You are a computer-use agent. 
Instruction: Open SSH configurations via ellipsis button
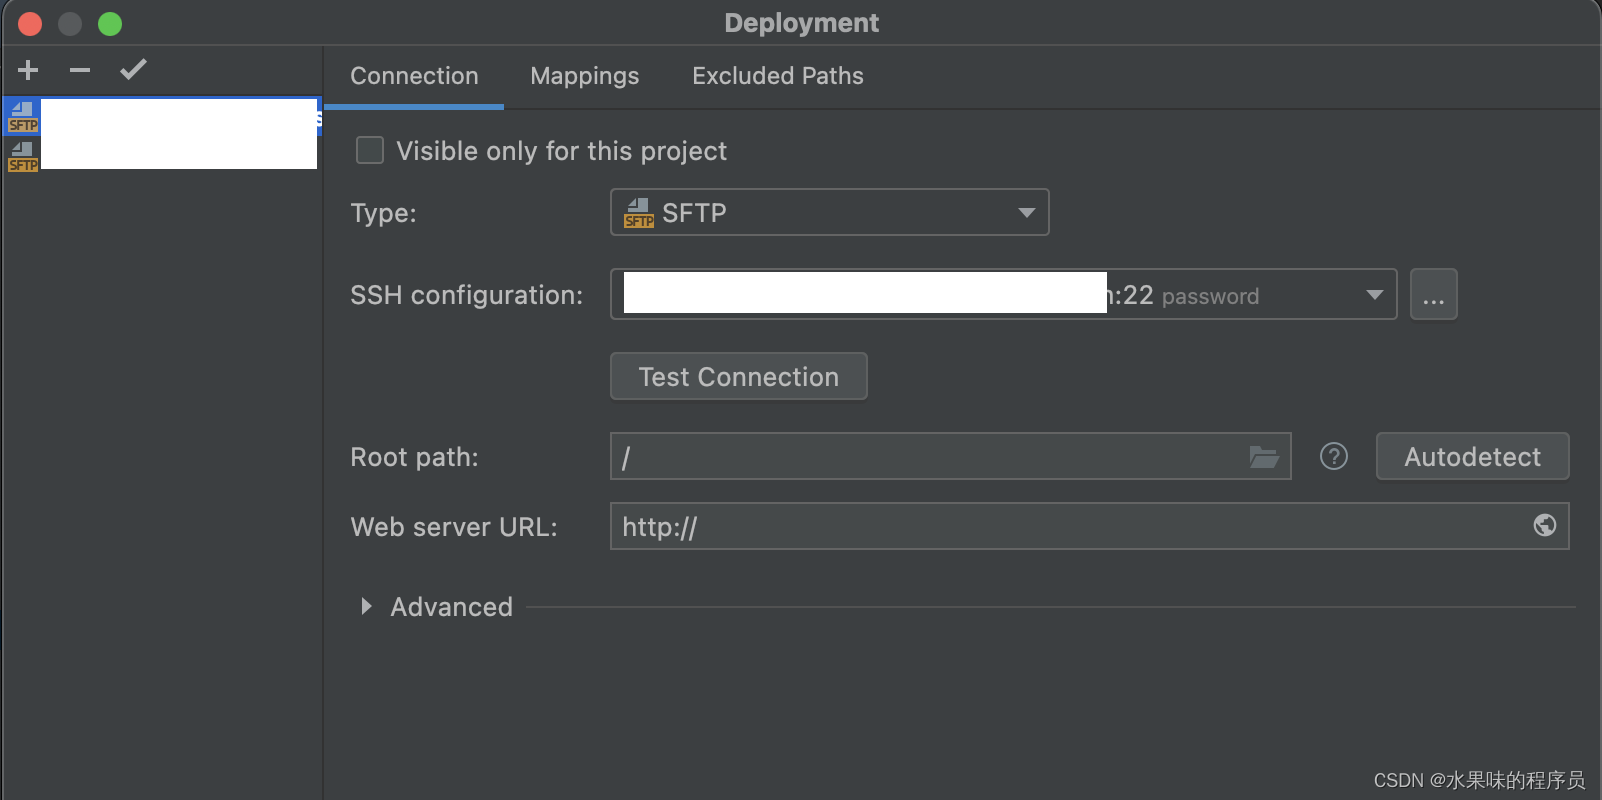[1433, 294]
